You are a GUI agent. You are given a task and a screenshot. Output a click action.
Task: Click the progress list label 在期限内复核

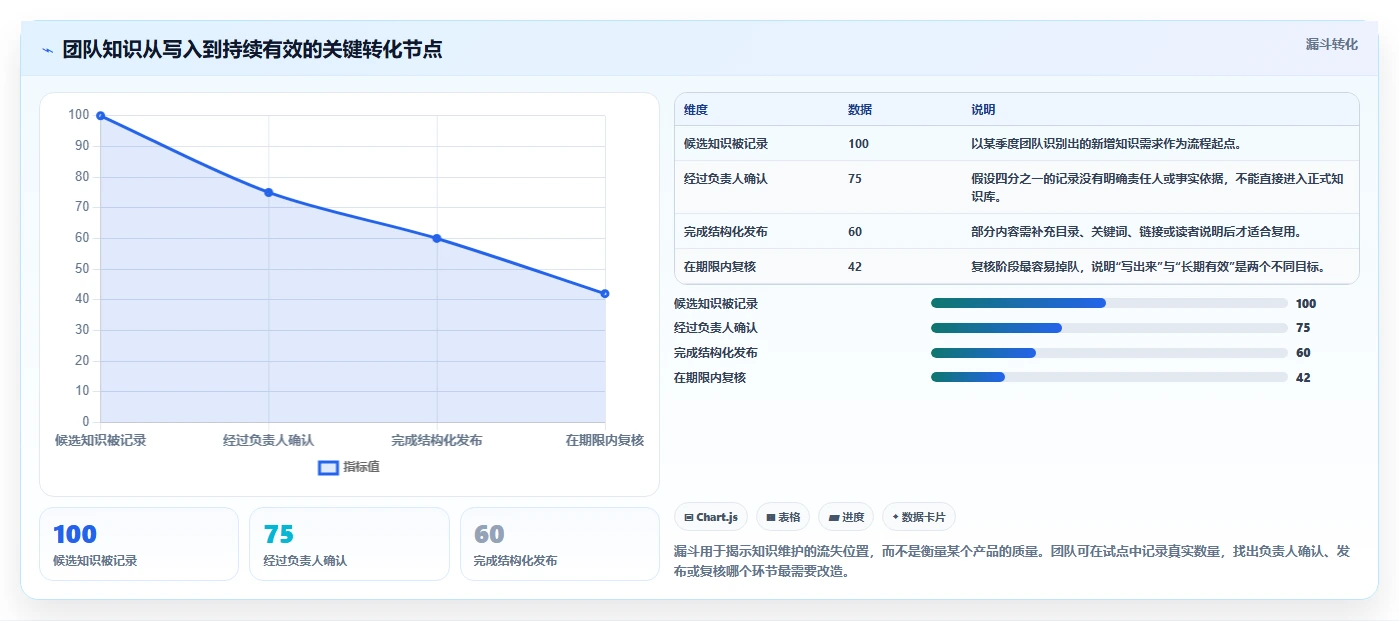[710, 378]
